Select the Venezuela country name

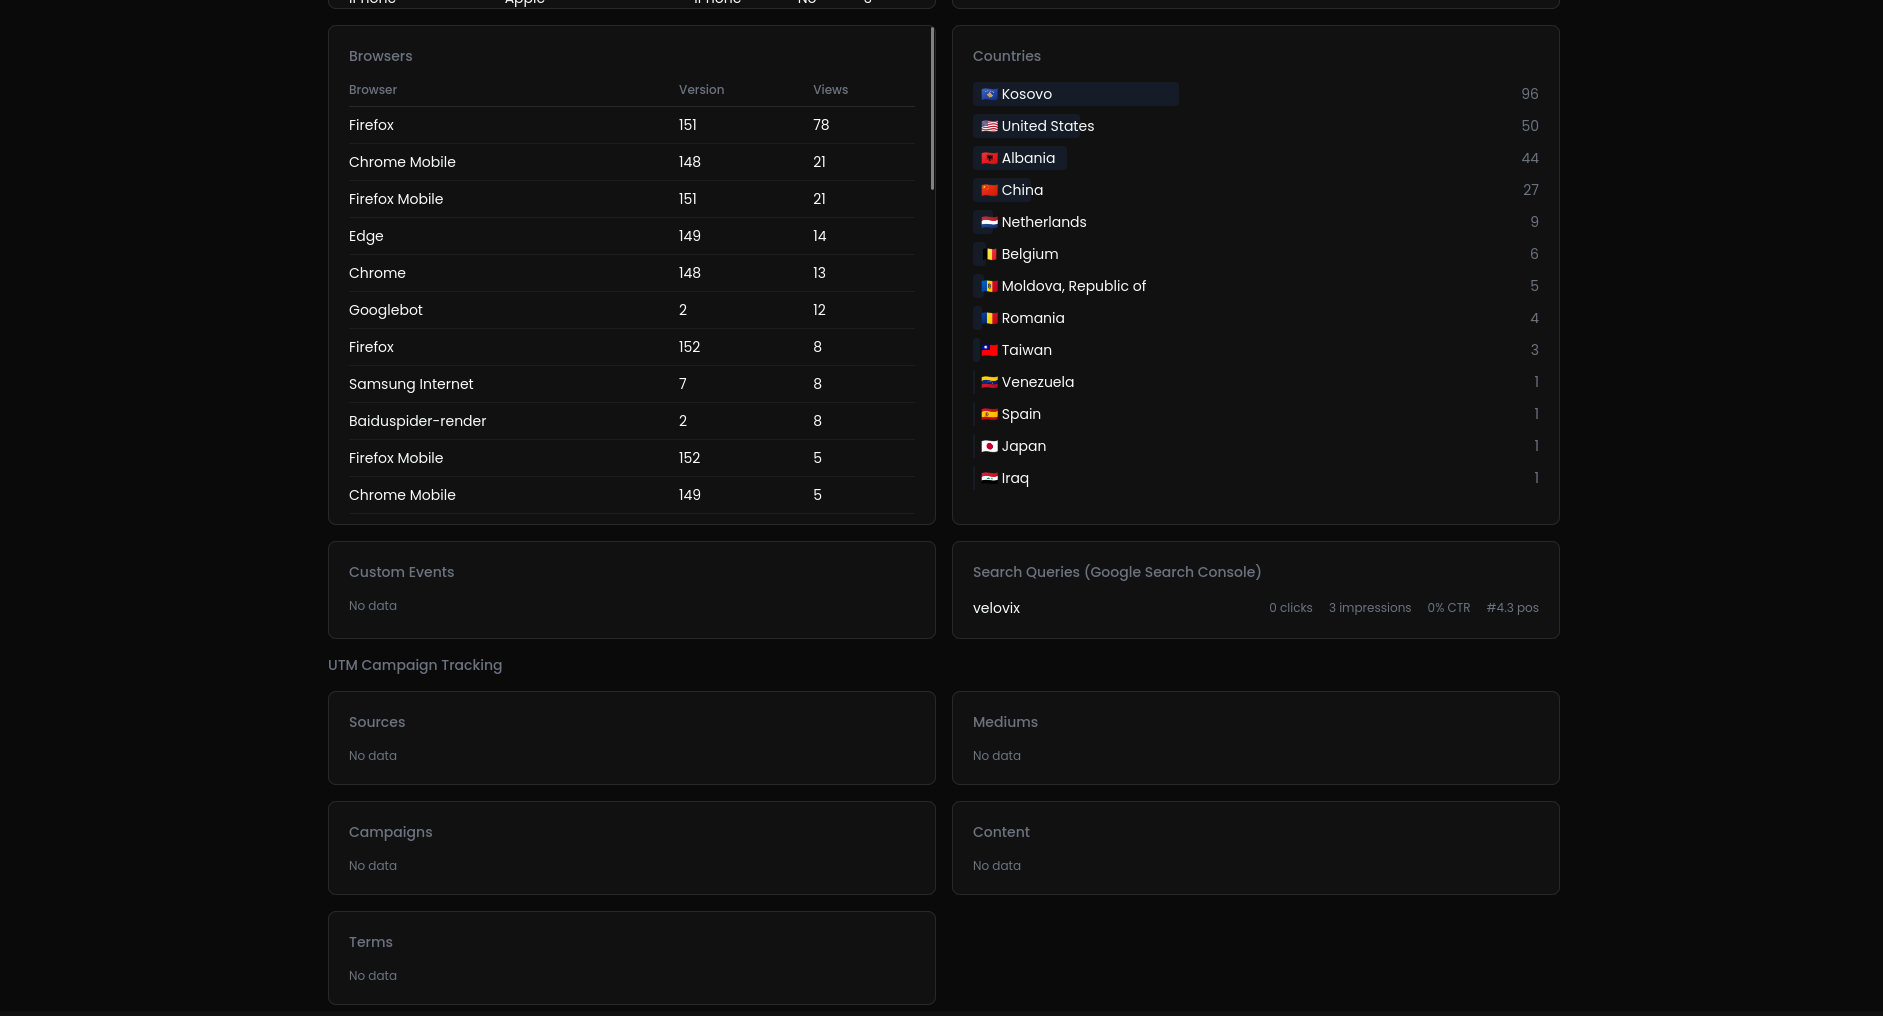pos(1037,382)
